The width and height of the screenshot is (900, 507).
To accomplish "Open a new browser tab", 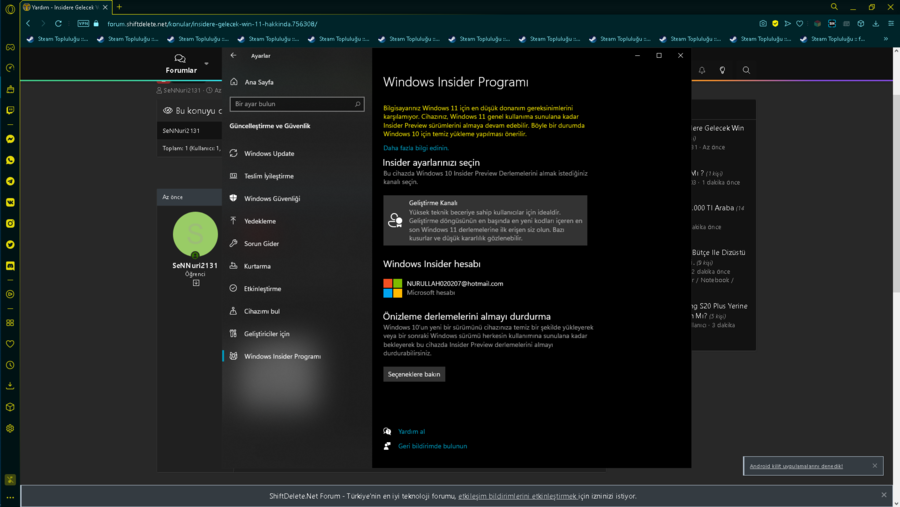I will pyautogui.click(x=119, y=7).
